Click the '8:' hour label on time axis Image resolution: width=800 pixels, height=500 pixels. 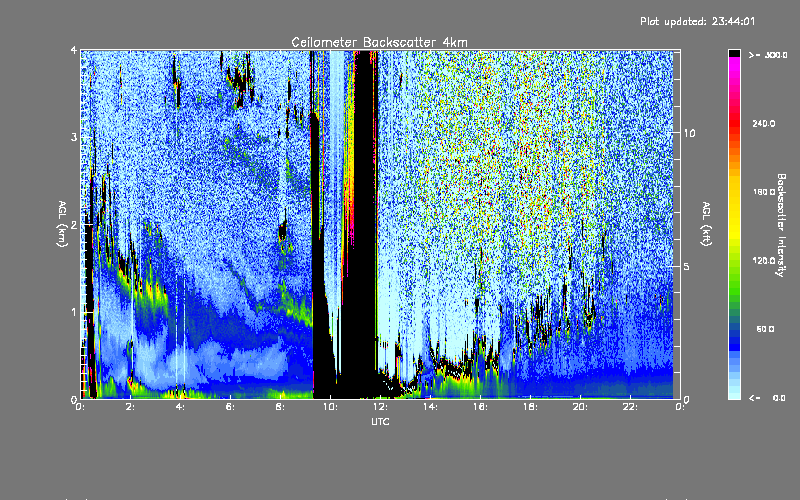click(281, 407)
